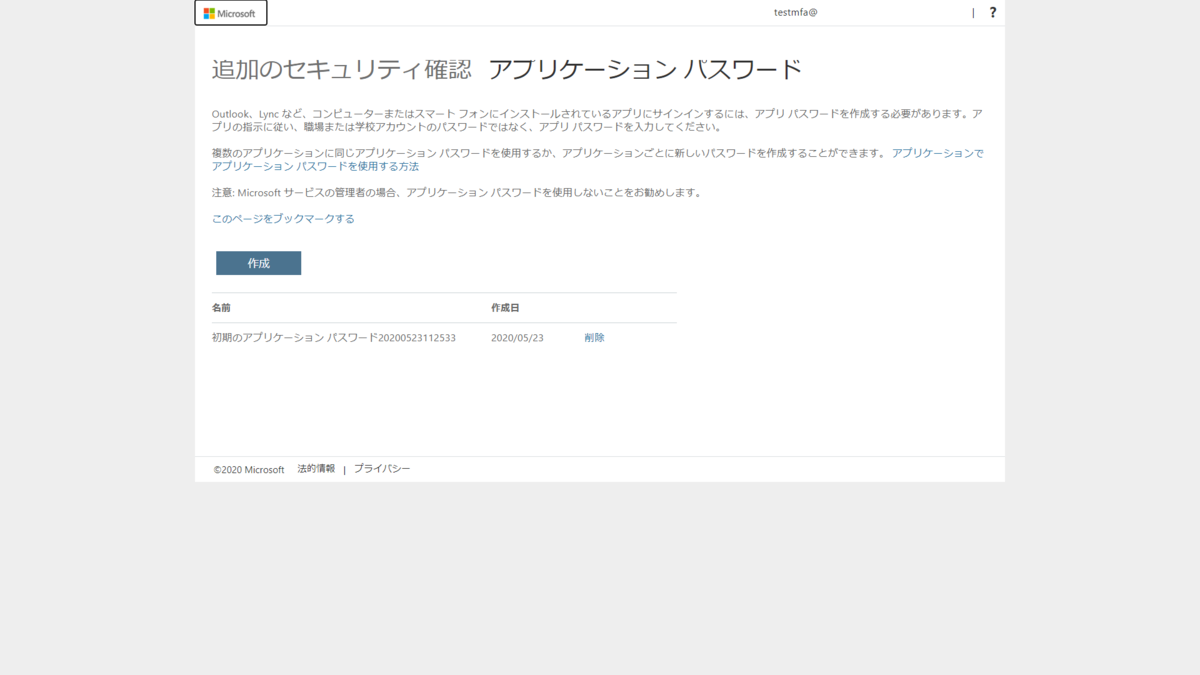Select the 追加のセキュリティ確認 heading
The width and height of the screenshot is (1200, 675).
[x=341, y=70]
